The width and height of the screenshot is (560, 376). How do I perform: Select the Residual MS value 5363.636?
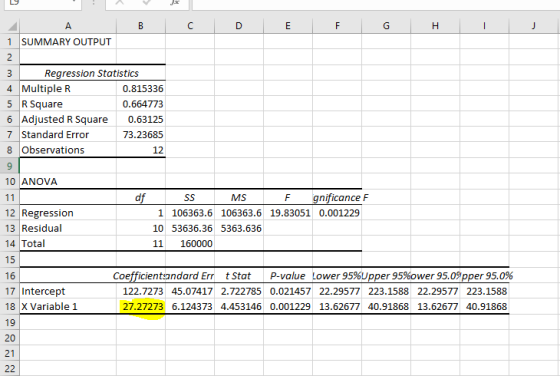pos(239,228)
